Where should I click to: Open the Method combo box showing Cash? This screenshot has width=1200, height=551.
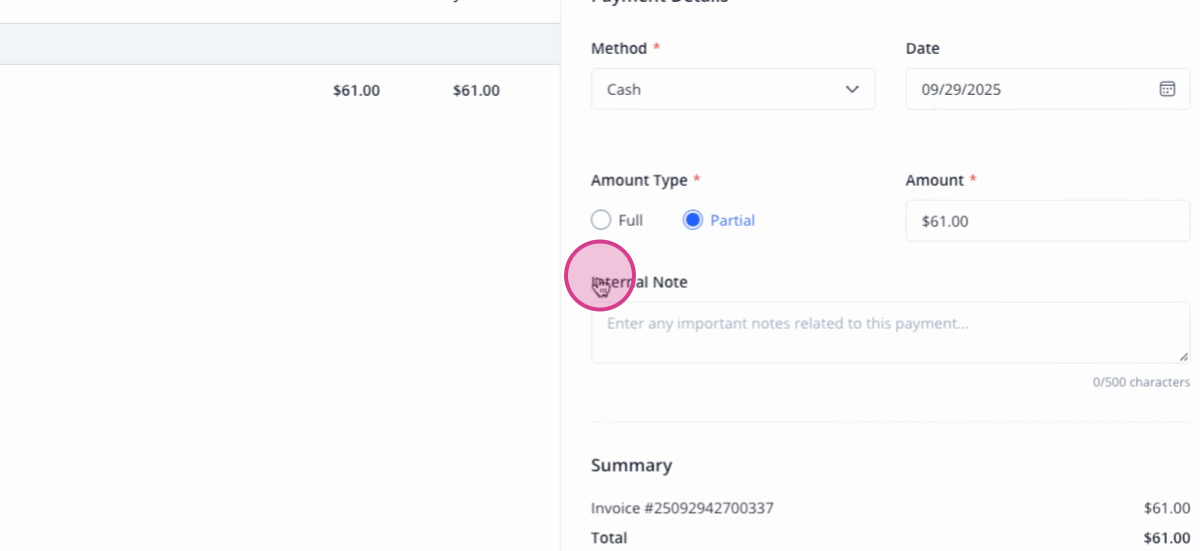pyautogui.click(x=733, y=89)
